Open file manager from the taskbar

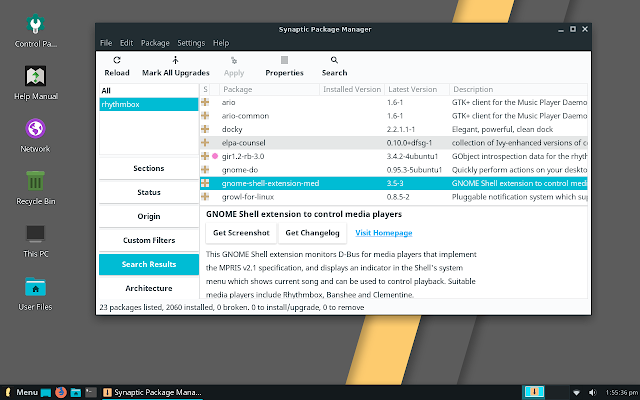(x=76, y=393)
